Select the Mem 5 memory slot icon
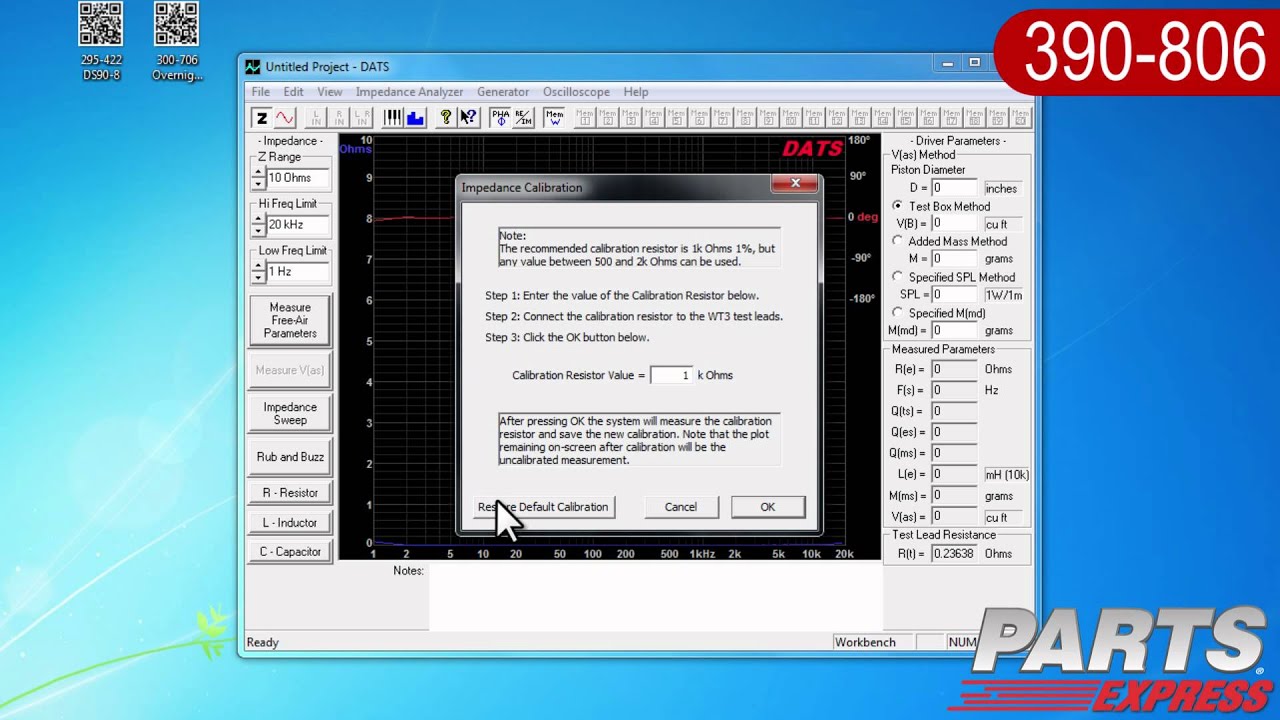 coord(677,118)
